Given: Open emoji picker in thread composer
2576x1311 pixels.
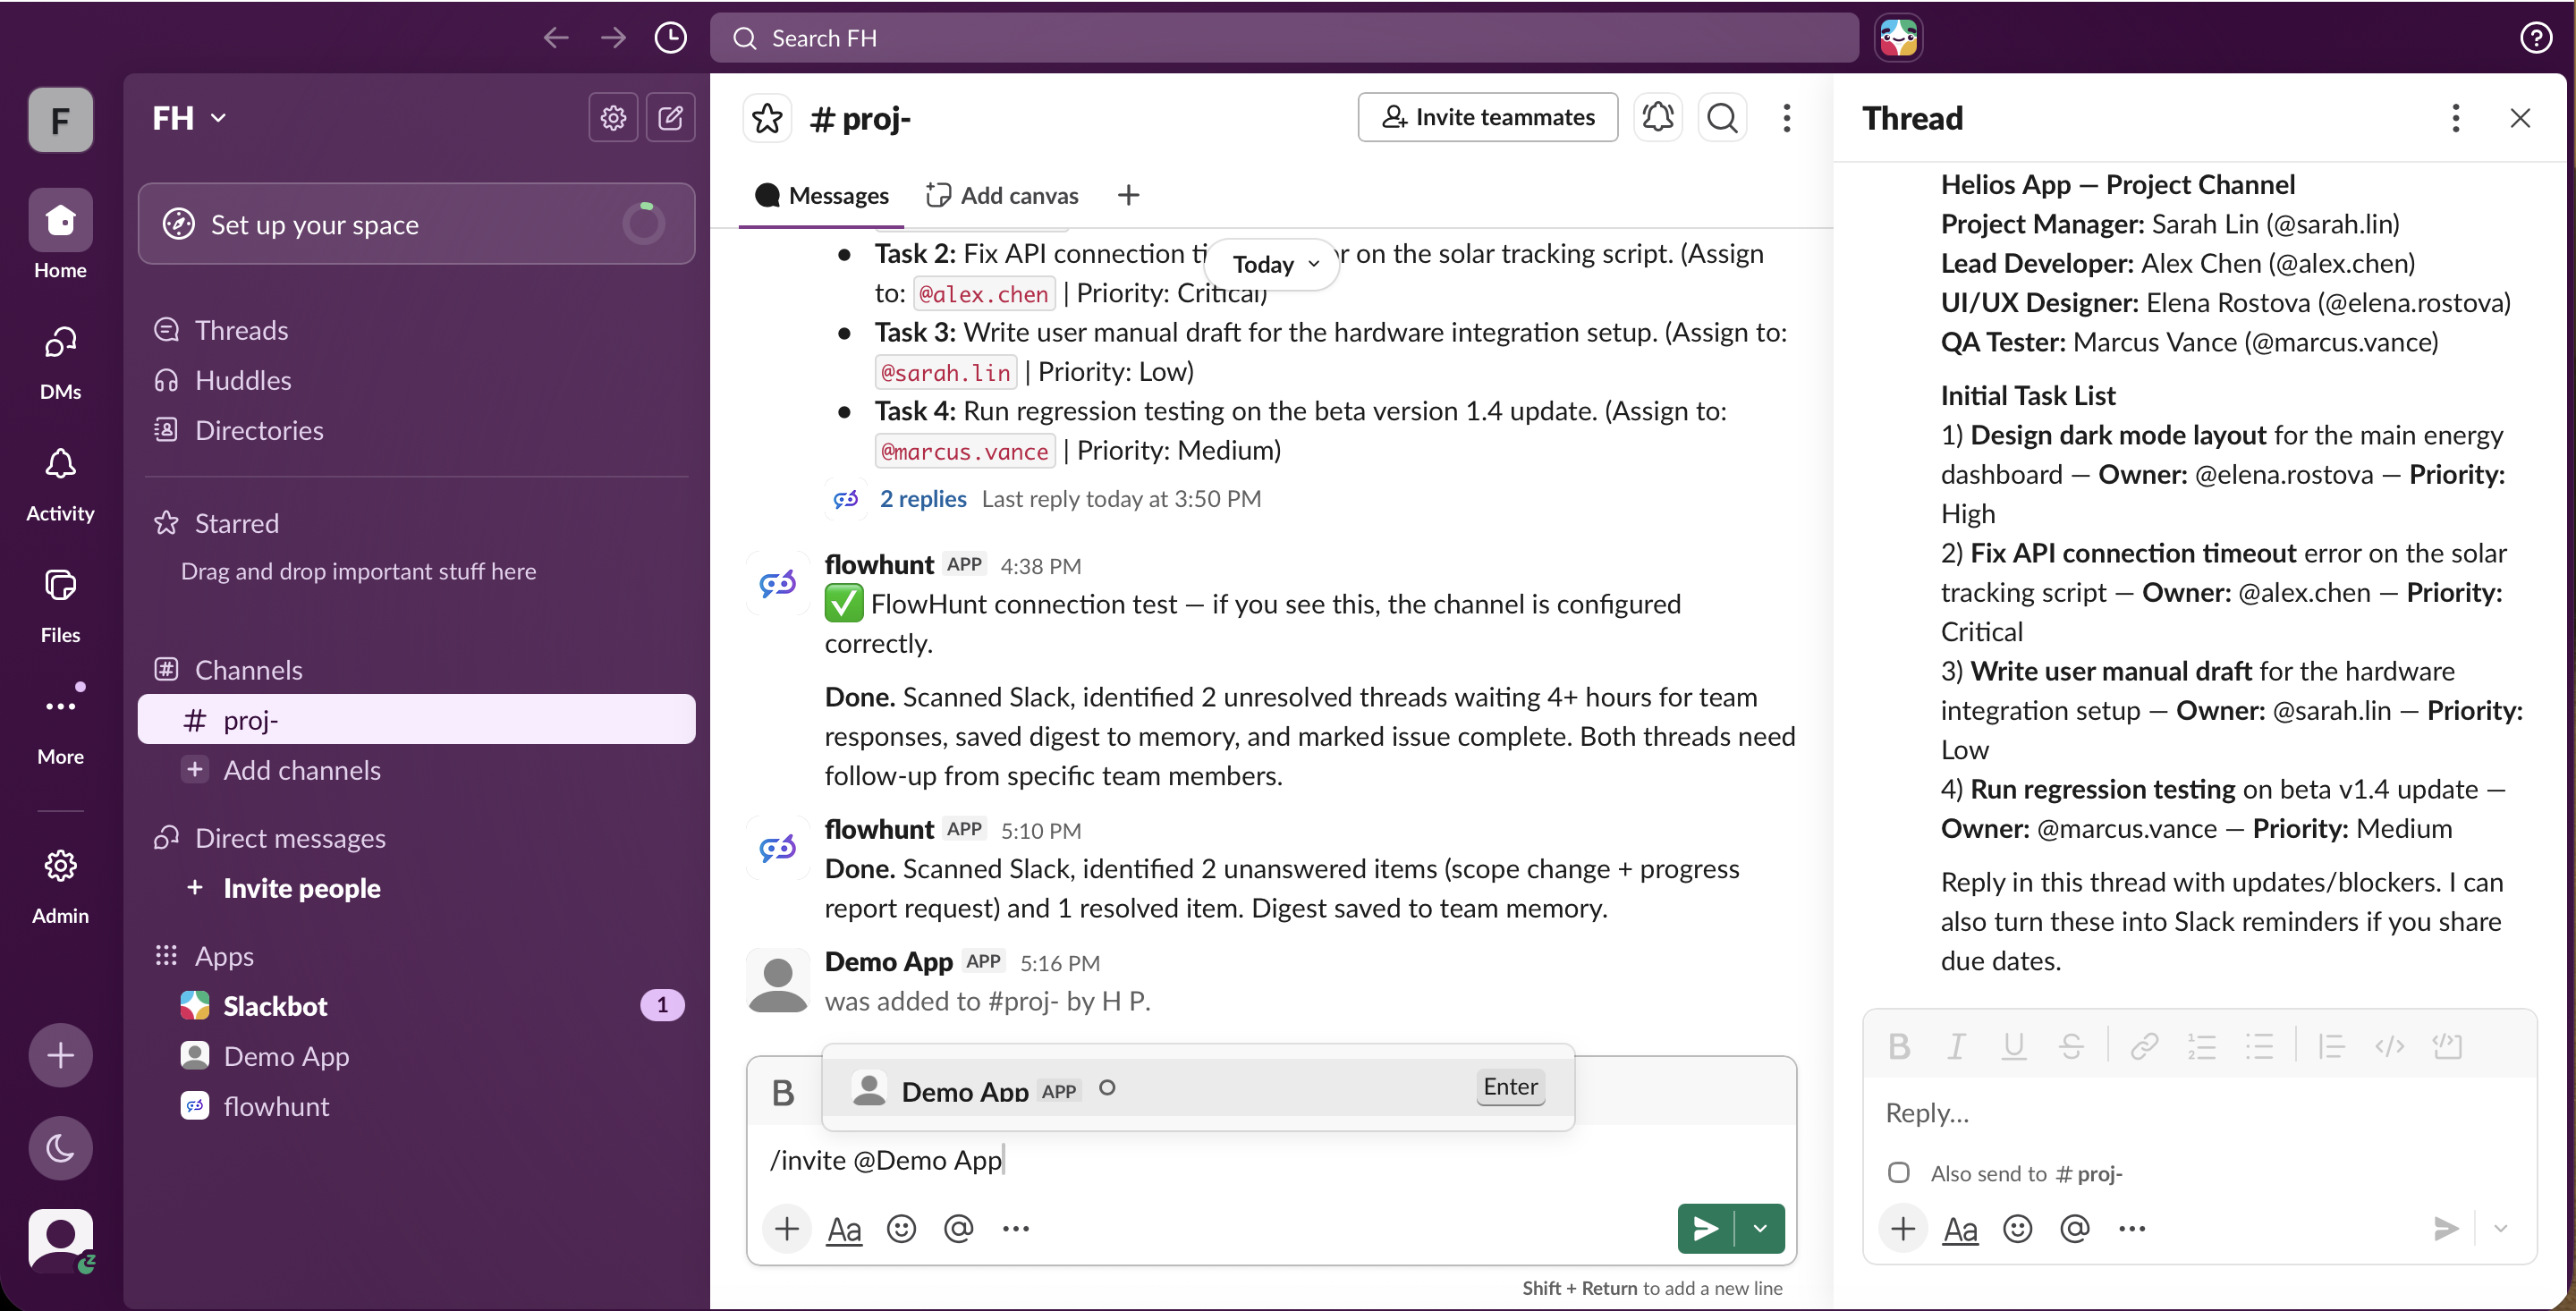Looking at the screenshot, I should [2017, 1228].
